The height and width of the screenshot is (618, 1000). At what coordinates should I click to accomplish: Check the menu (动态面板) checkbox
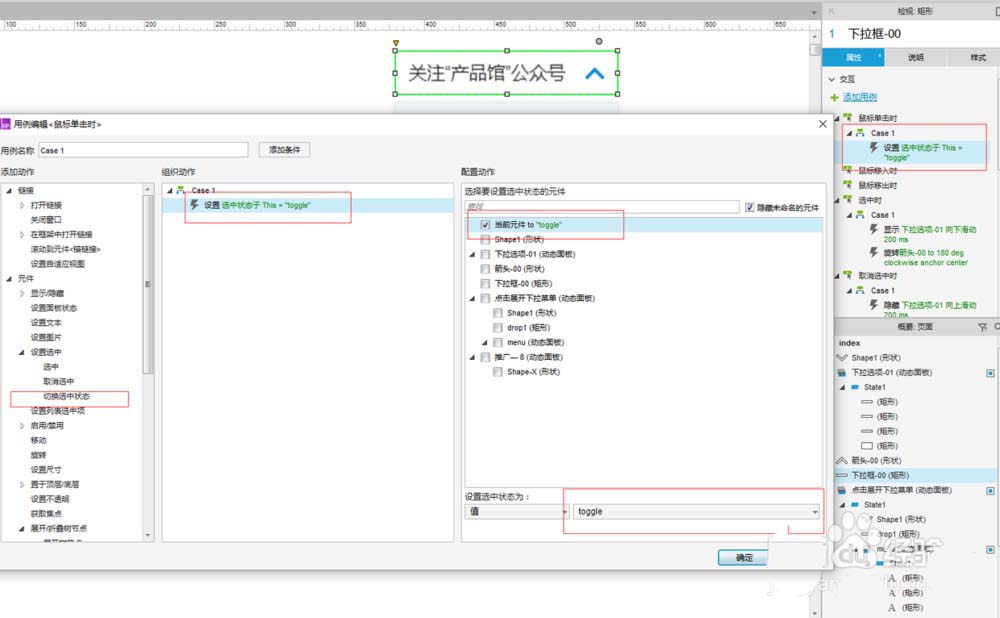click(497, 342)
